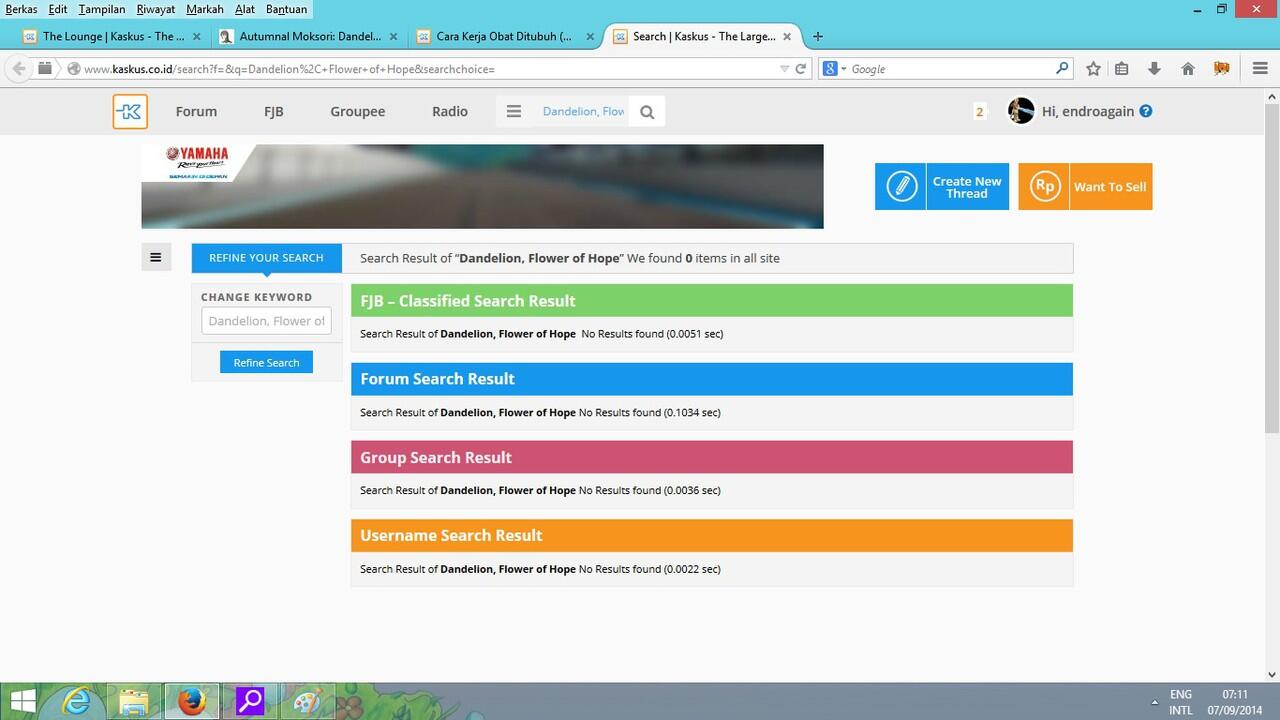Open the downloads arrow icon
Image resolution: width=1280 pixels, height=720 pixels.
(1154, 69)
